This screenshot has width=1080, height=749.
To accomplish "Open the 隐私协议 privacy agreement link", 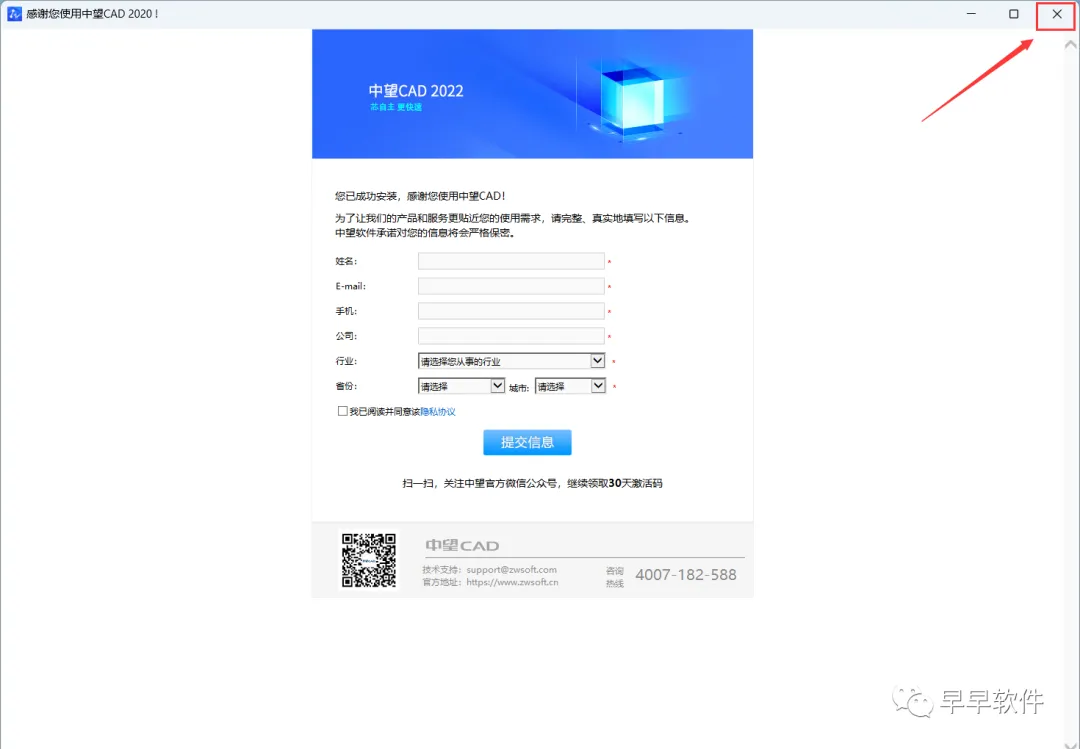I will [x=438, y=411].
